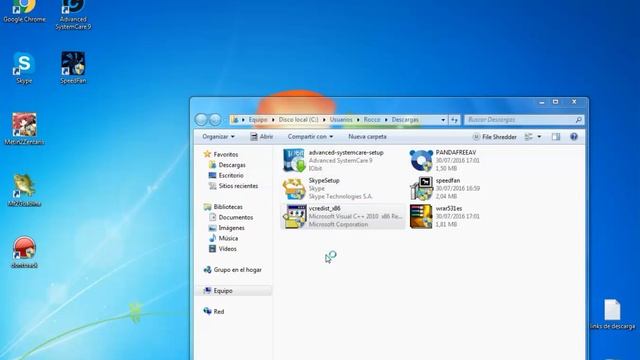Click the PANDAFREEAV file name
Viewport: 640px width, 360px height.
456,152
